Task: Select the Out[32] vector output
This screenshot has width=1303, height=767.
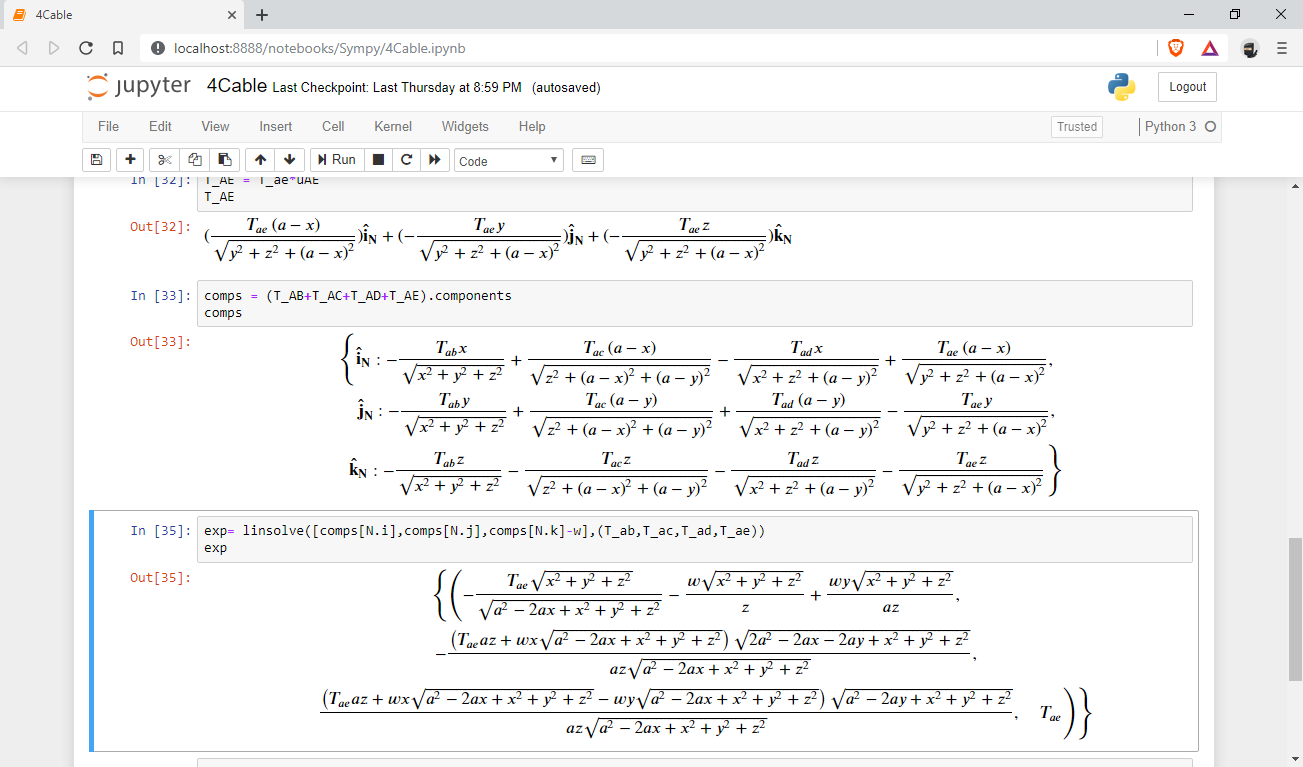Action: [x=498, y=240]
